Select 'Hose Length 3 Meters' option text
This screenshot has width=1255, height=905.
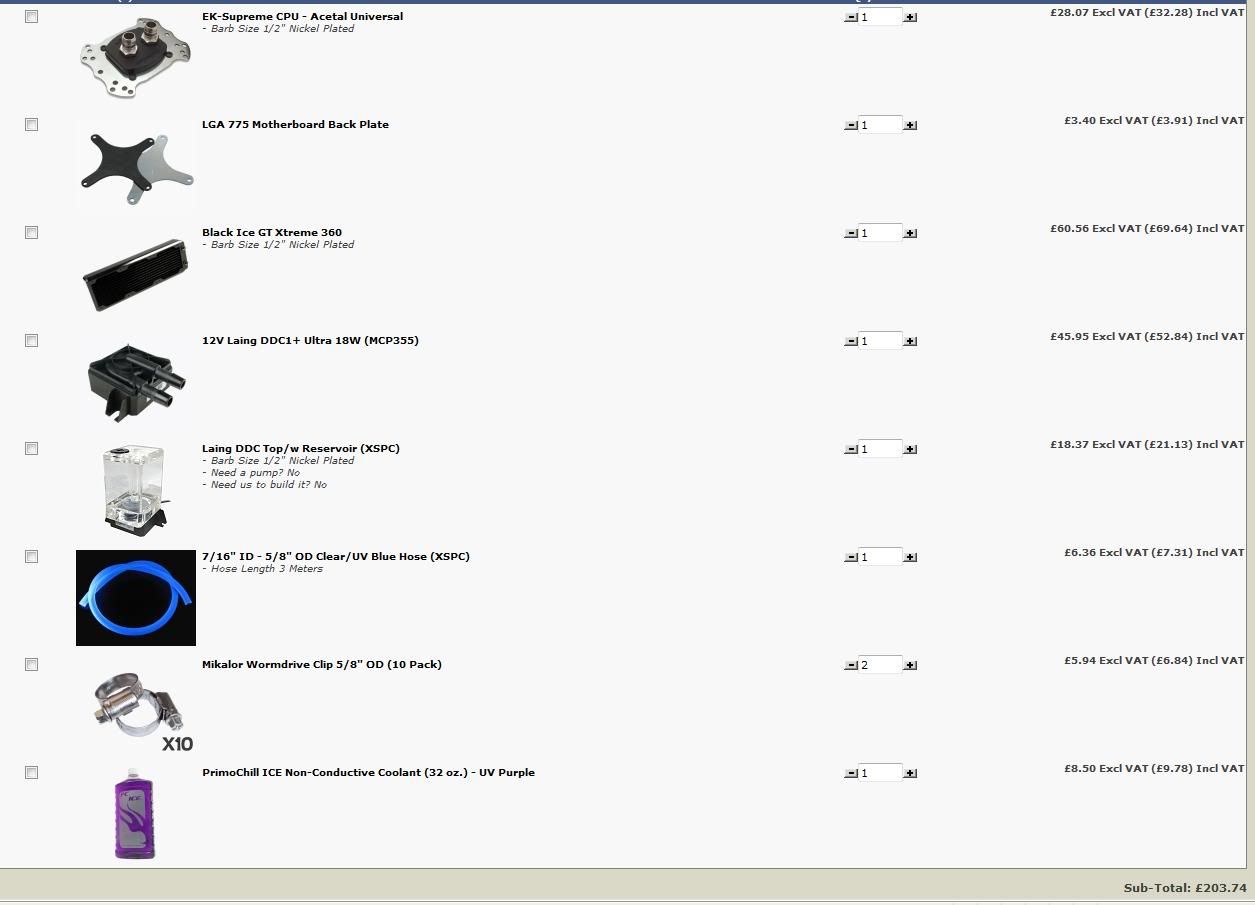[x=267, y=568]
